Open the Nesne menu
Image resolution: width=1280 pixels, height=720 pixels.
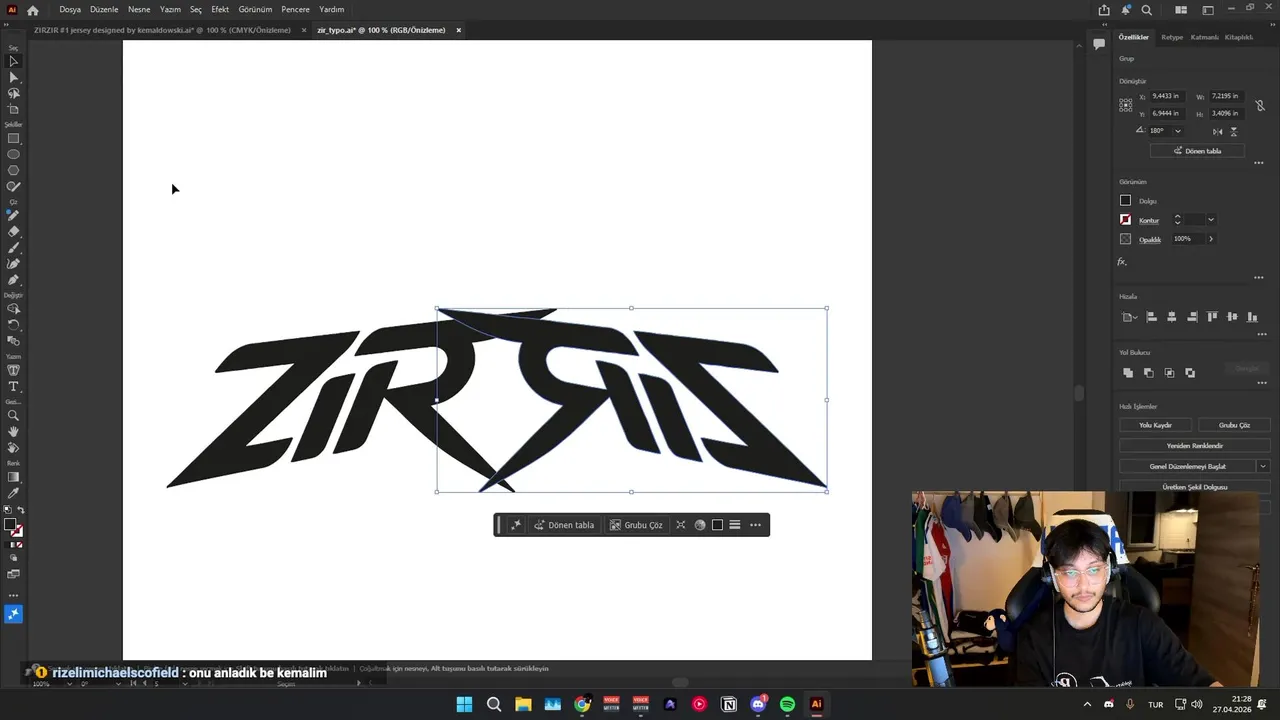(139, 10)
